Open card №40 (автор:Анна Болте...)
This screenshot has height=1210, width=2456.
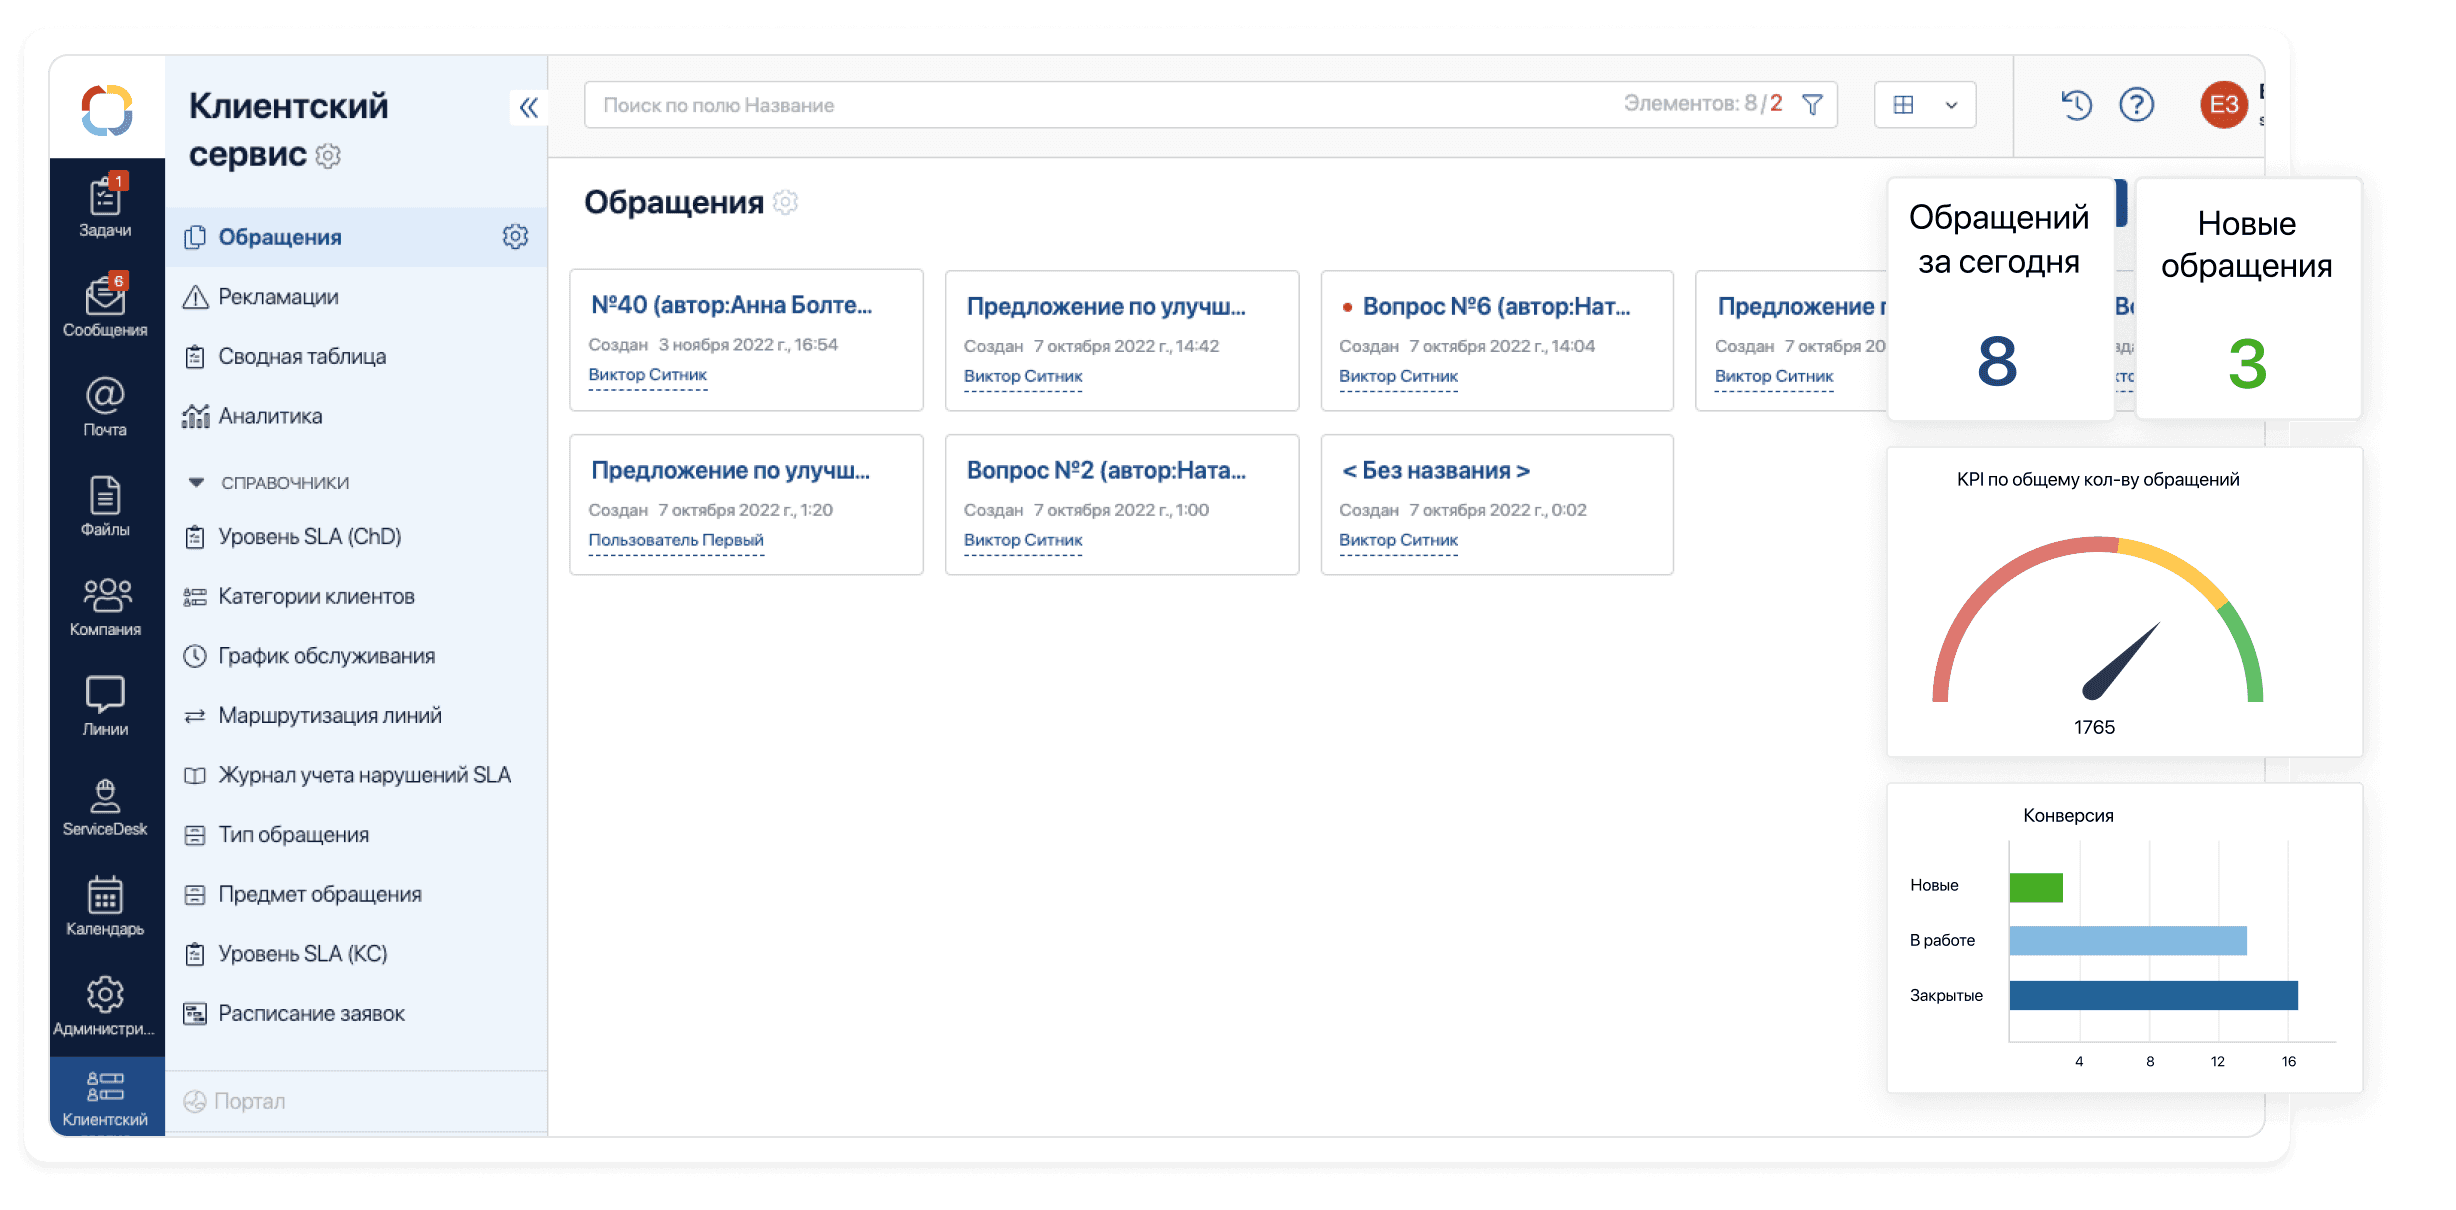tap(731, 305)
